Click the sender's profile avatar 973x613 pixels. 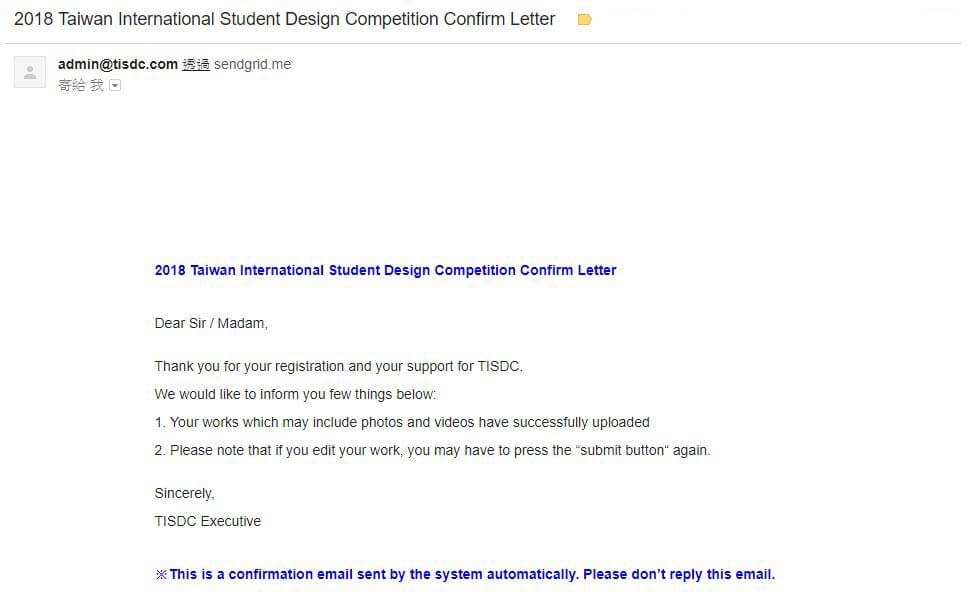[x=30, y=72]
